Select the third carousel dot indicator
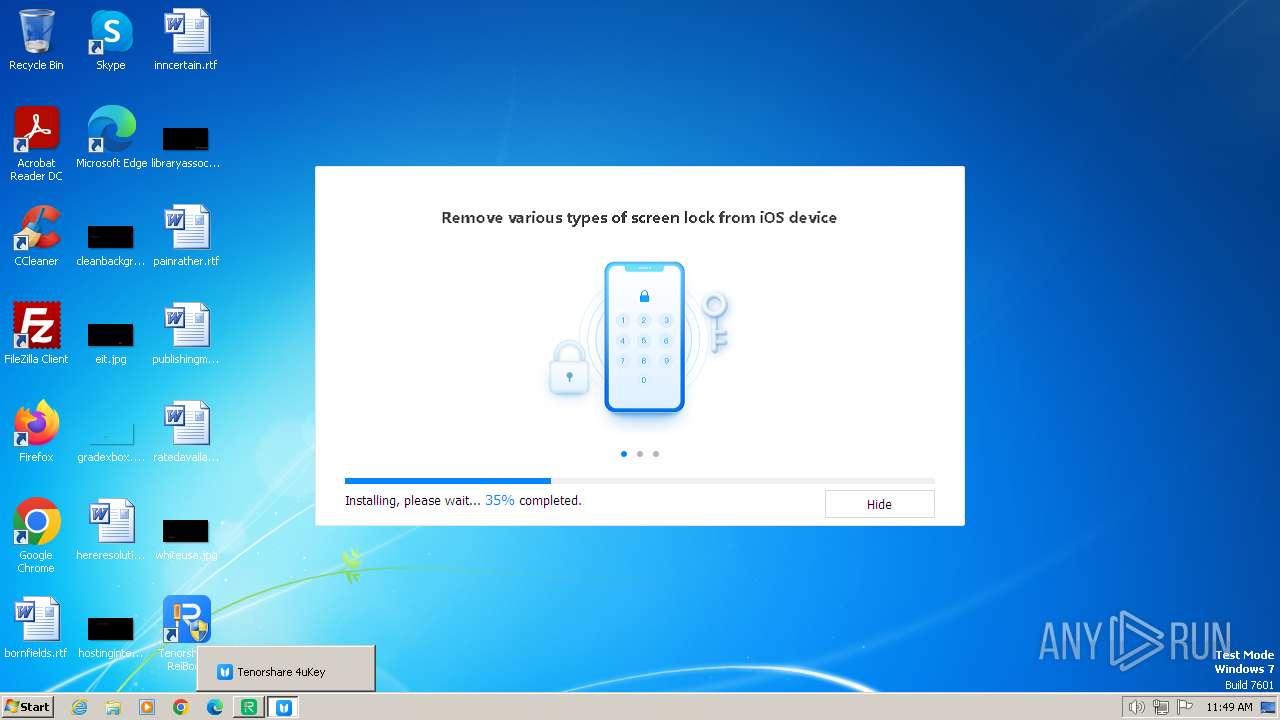This screenshot has height=720, width=1280. [x=656, y=454]
